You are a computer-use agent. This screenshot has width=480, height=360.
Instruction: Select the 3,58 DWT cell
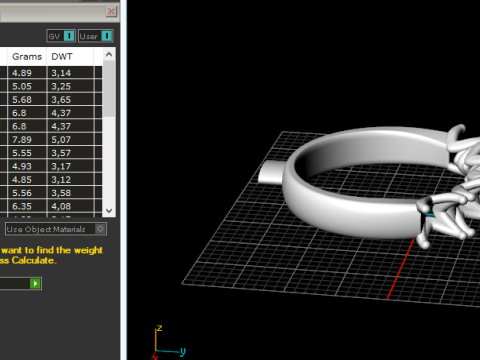[x=70, y=193]
